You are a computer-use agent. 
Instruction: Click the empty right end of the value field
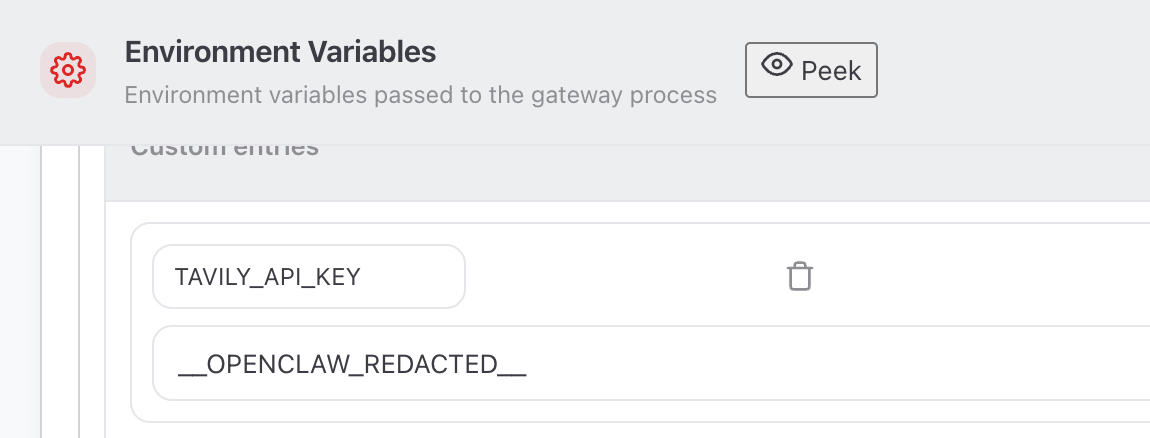click(1000, 363)
